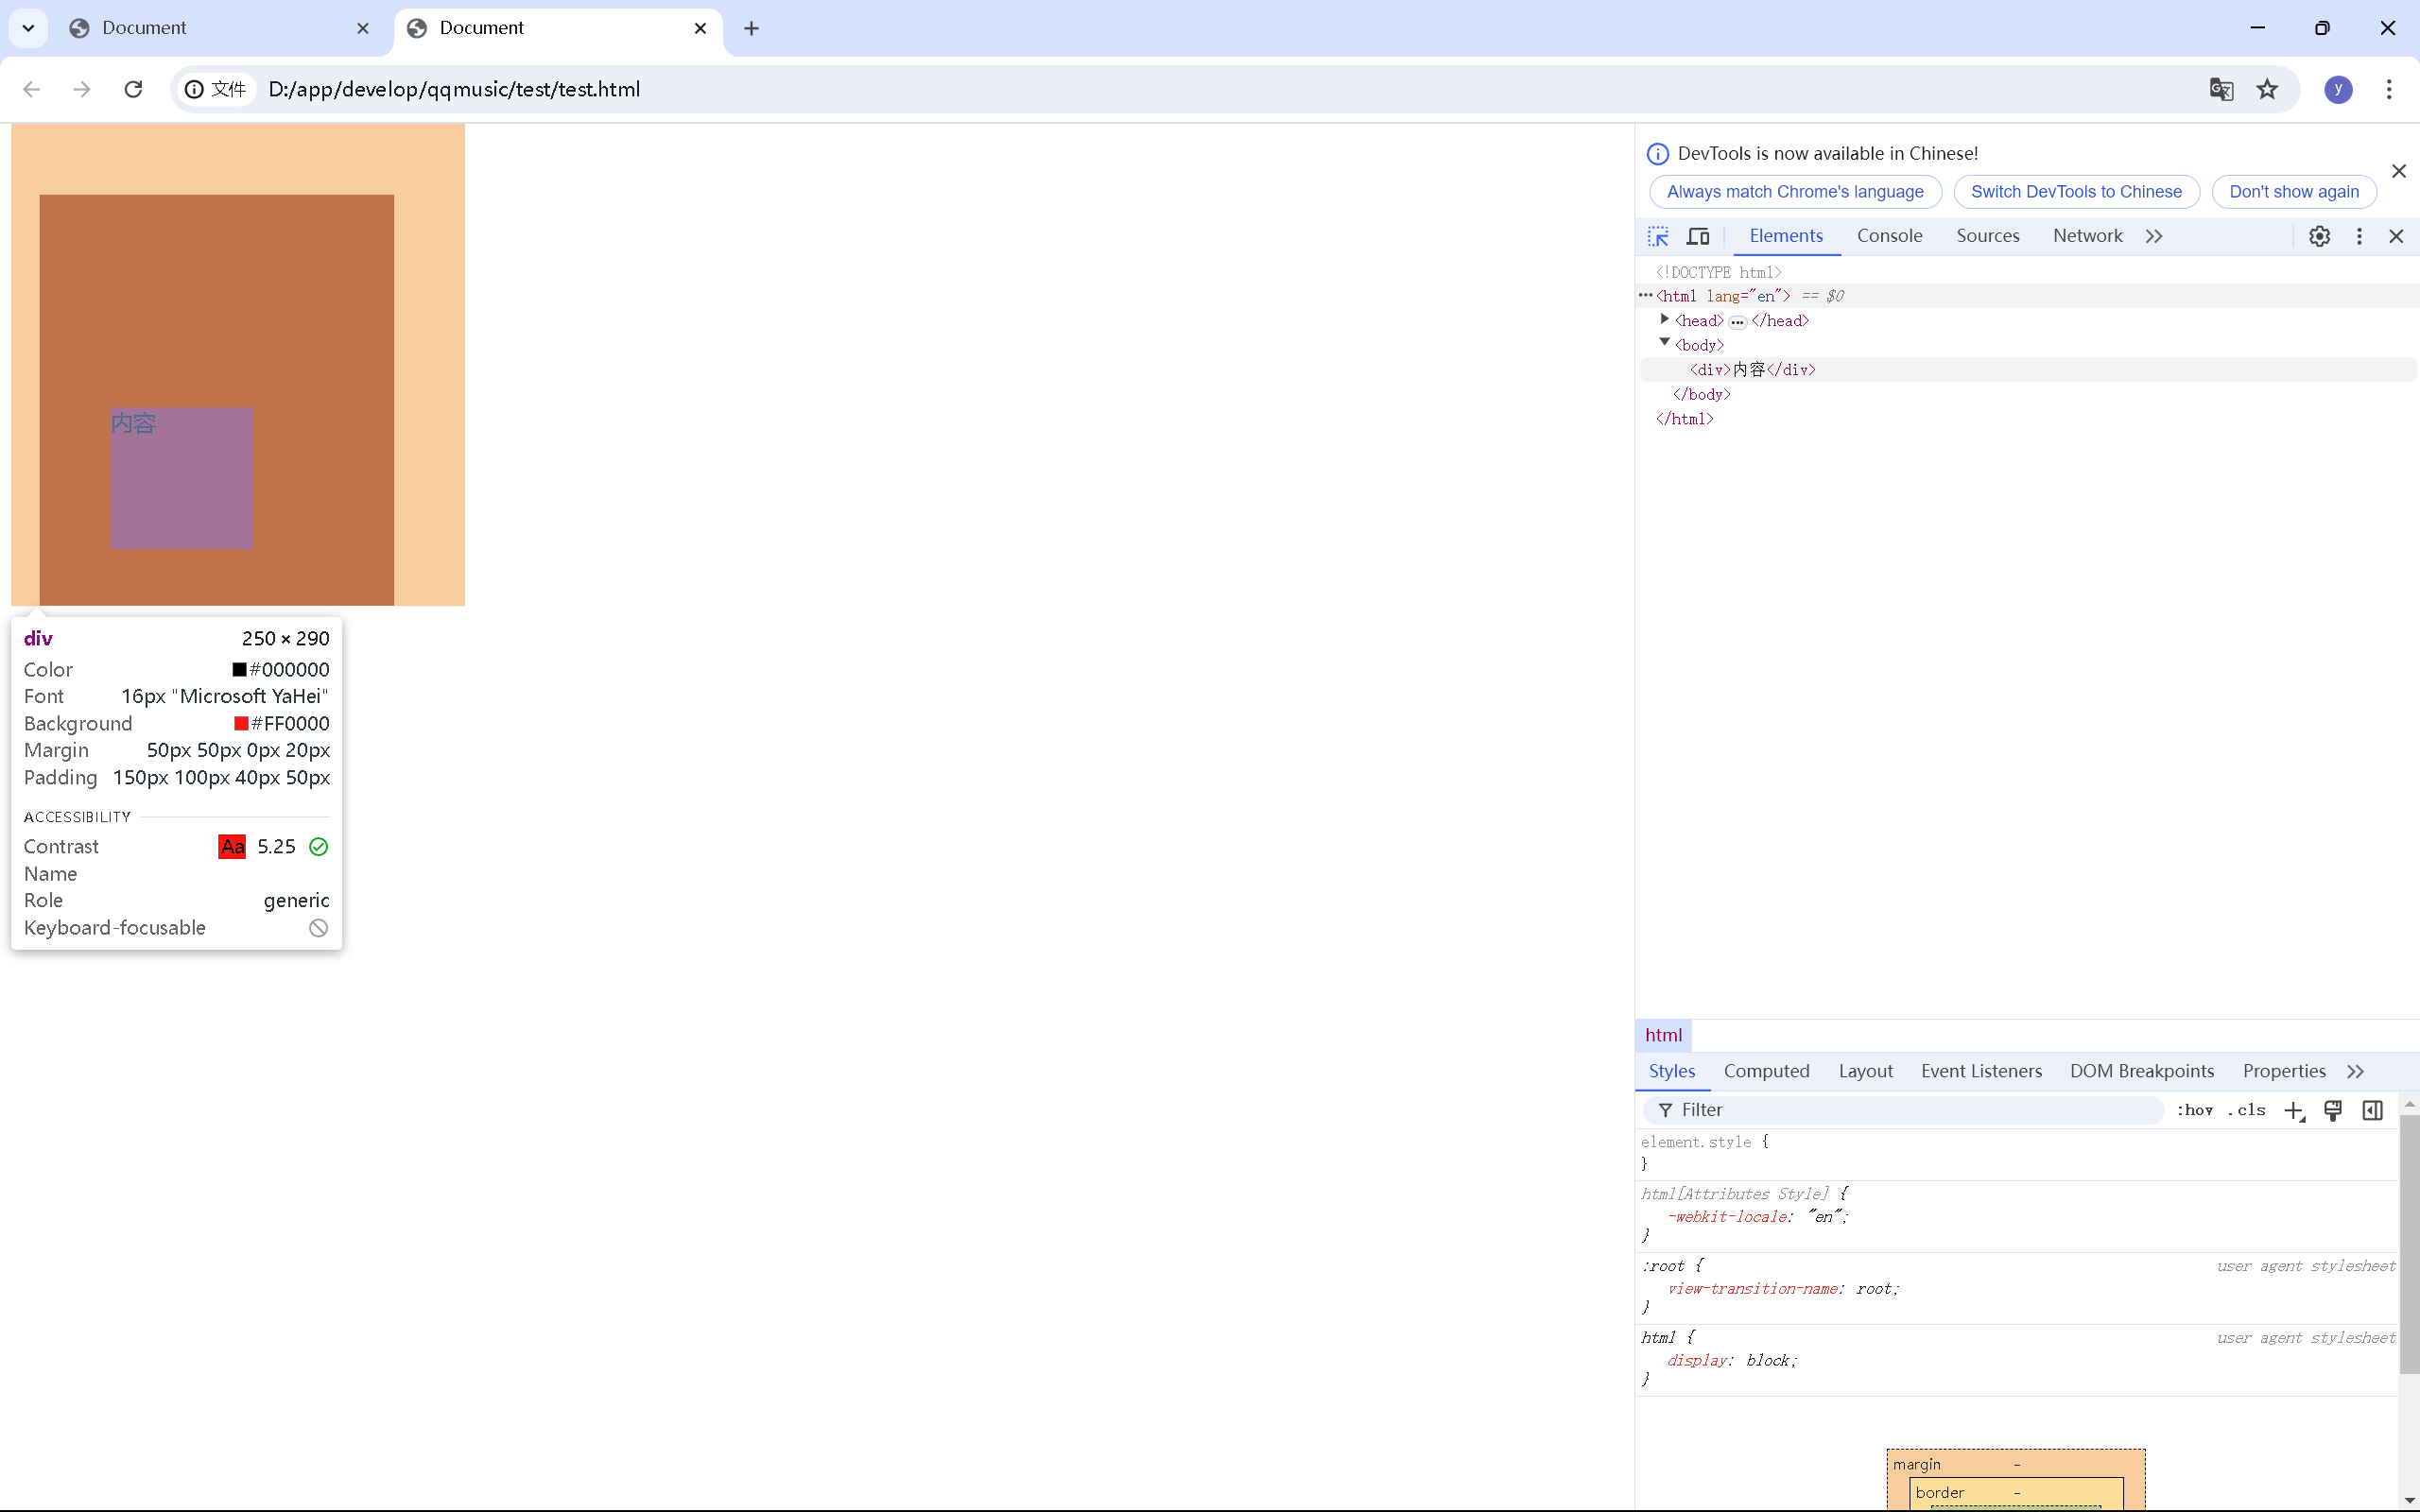This screenshot has height=1512, width=2420.
Task: Open the Sources tab
Action: coord(1987,236)
